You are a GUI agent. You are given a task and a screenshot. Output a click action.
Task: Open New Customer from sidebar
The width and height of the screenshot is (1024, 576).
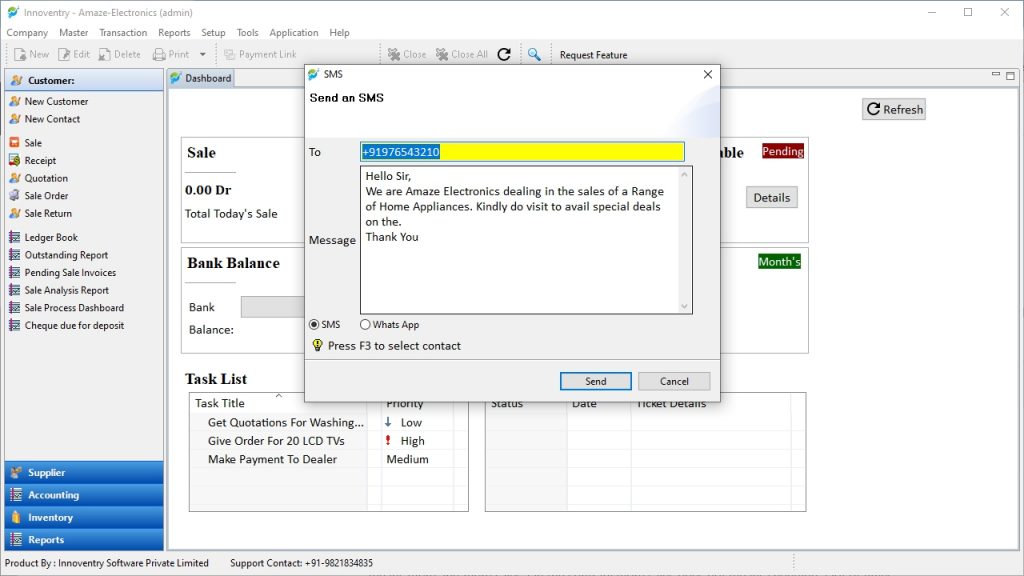(56, 101)
